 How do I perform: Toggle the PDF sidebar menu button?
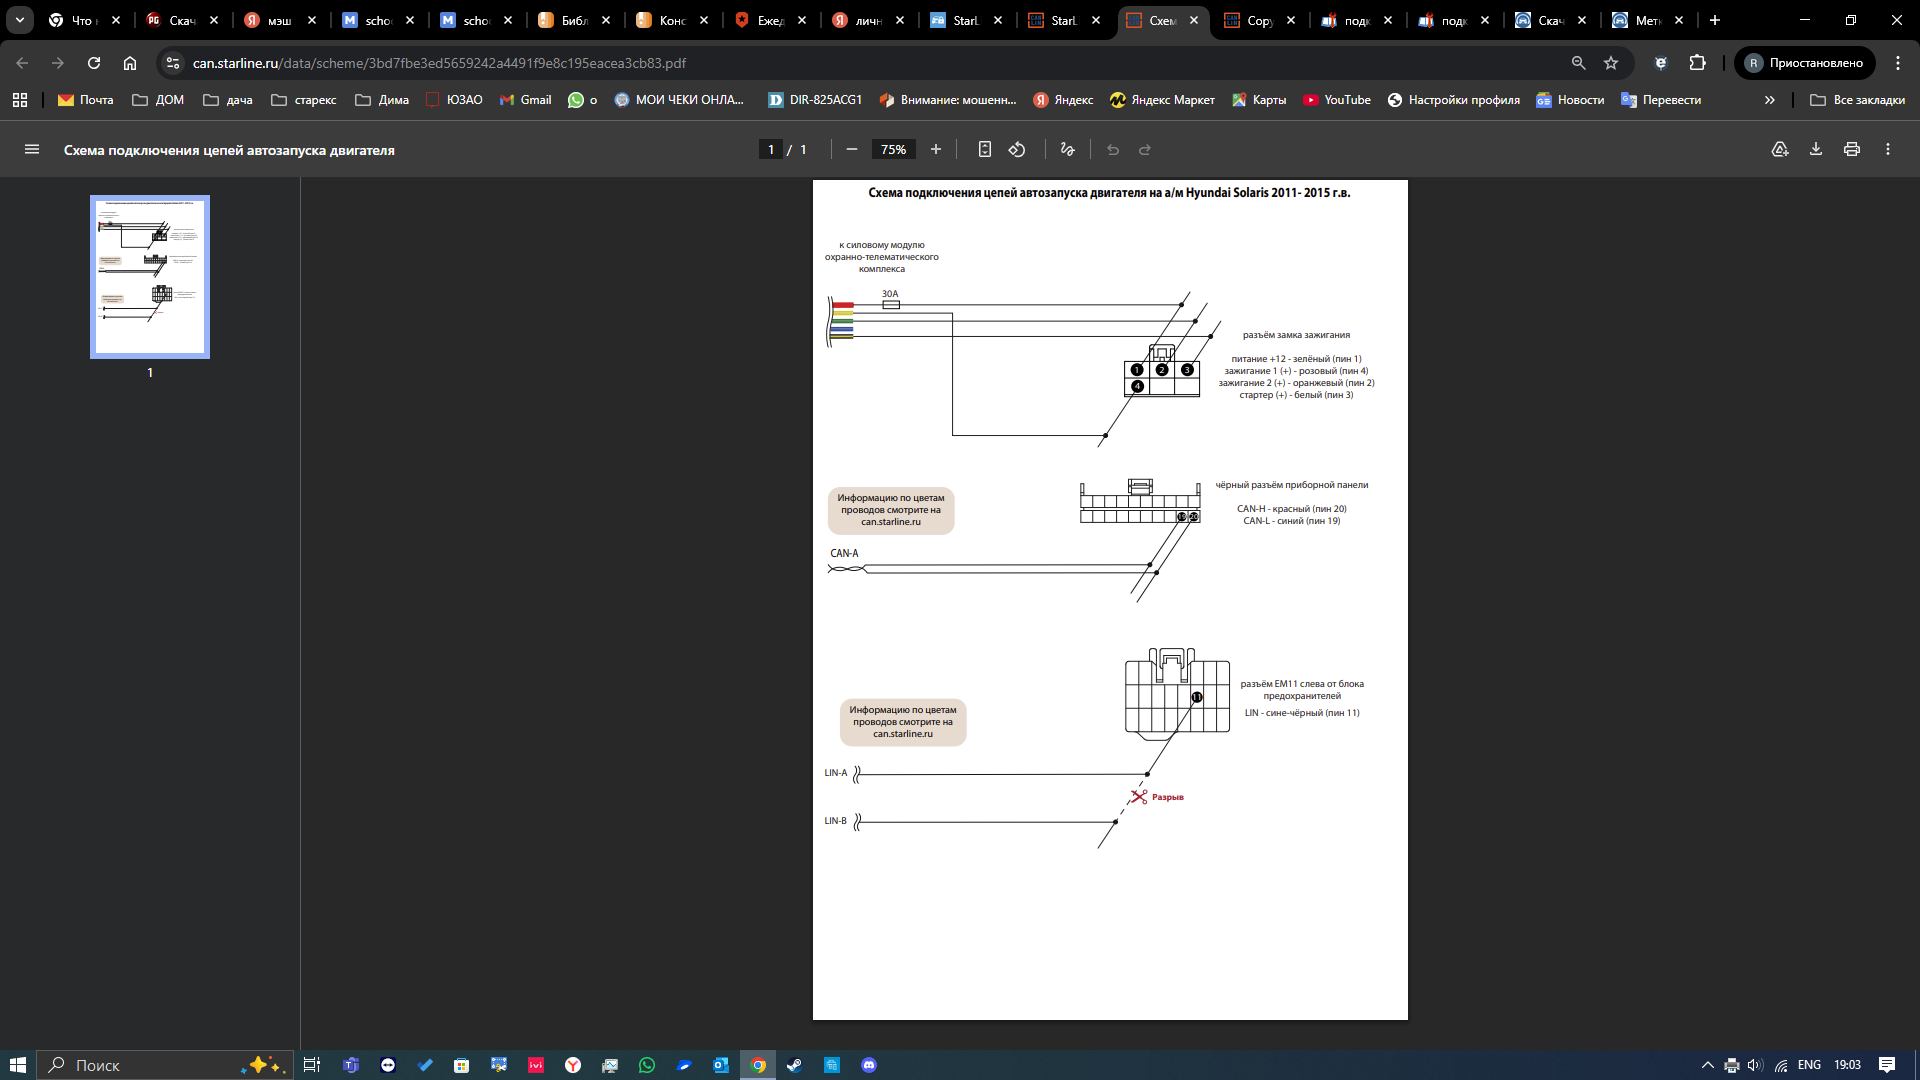[x=32, y=150]
